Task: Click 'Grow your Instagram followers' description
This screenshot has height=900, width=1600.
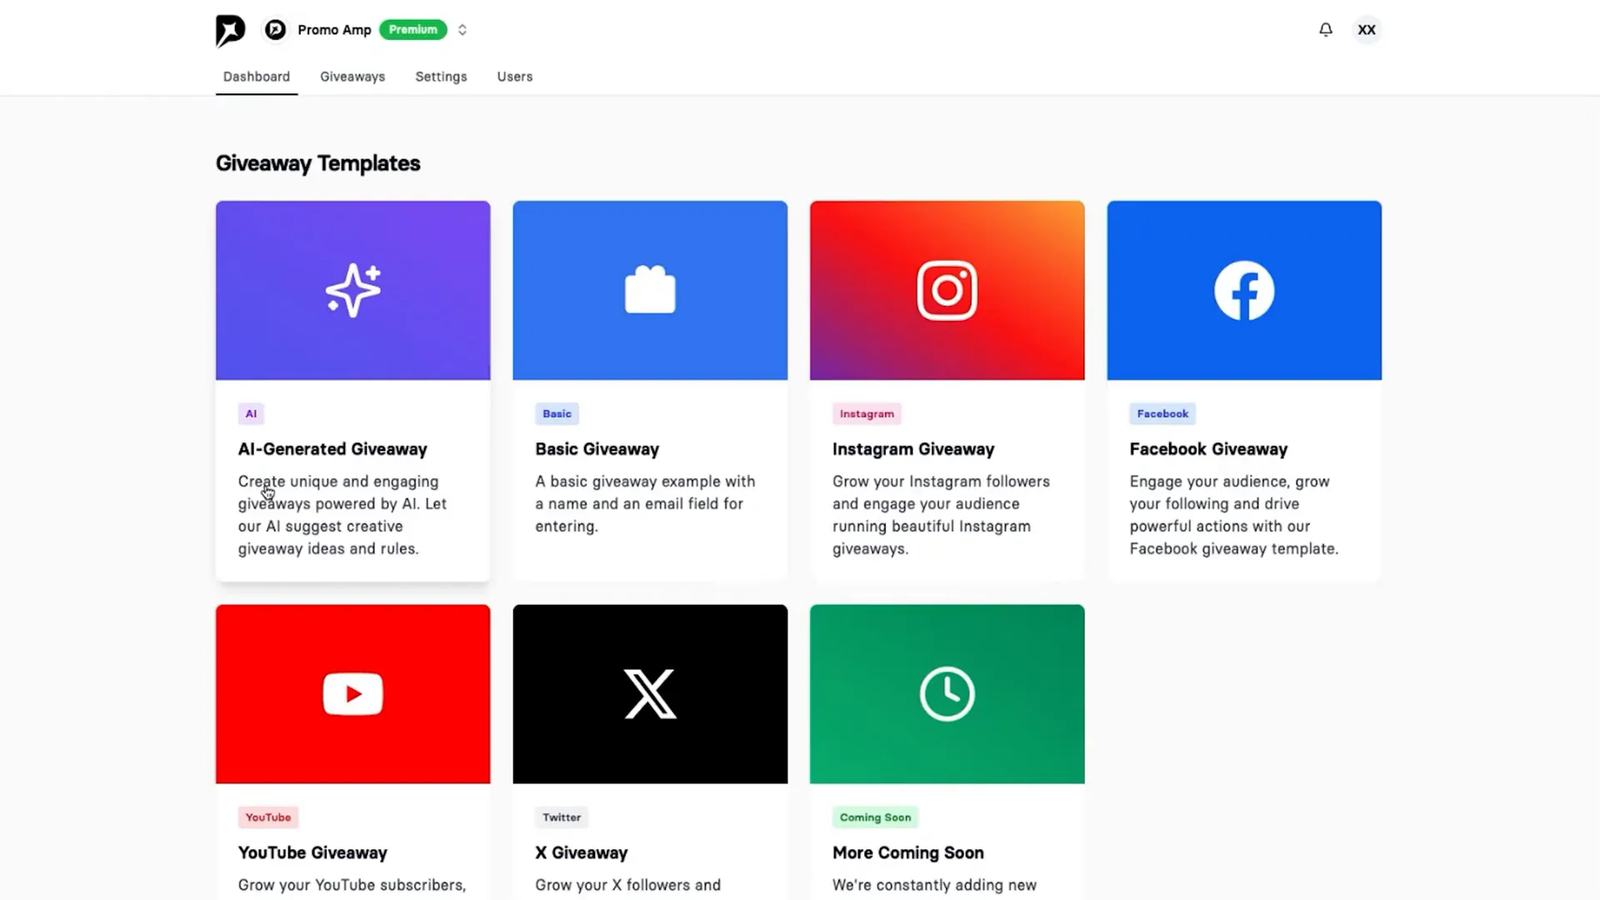Action: pyautogui.click(x=941, y=515)
